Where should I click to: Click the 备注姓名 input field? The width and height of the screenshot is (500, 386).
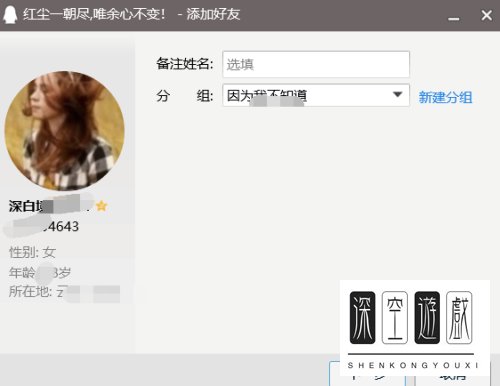pos(316,64)
